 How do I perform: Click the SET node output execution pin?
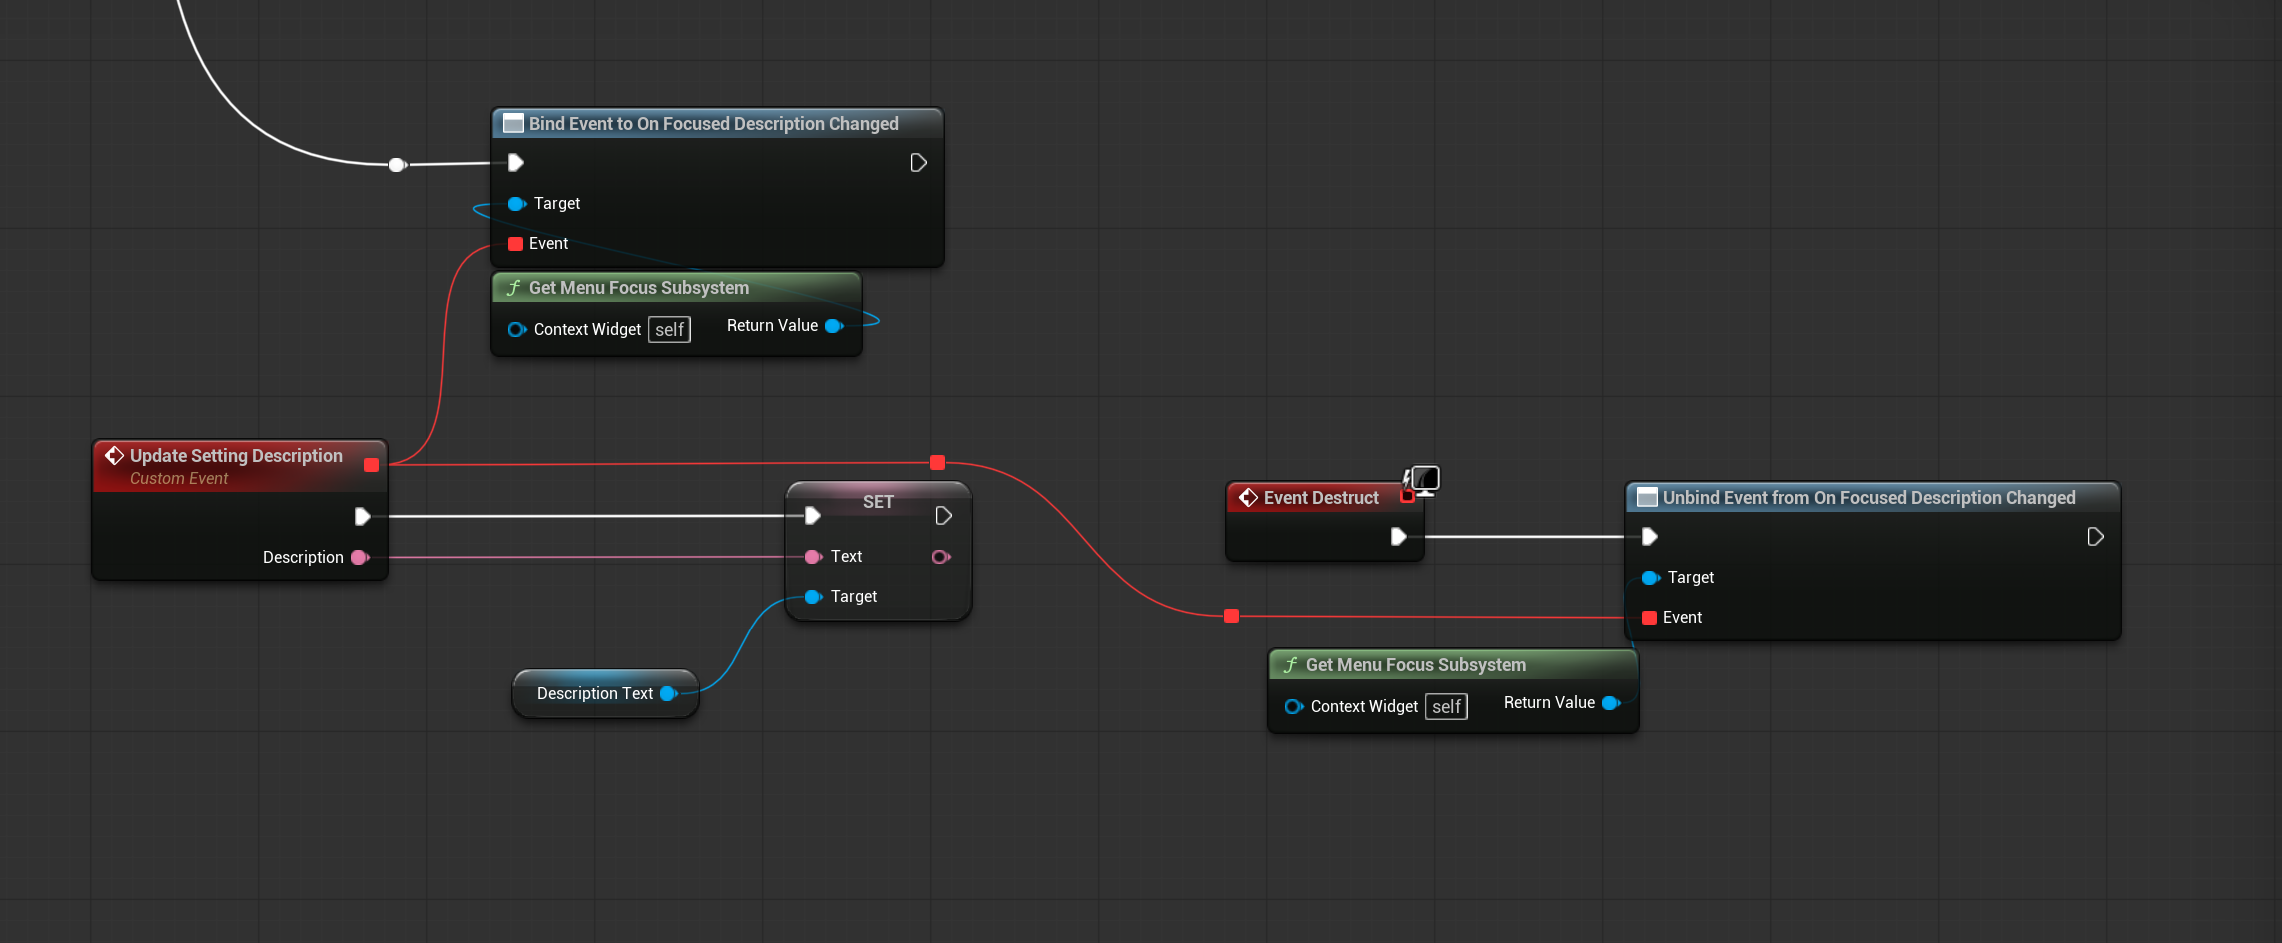point(943,516)
